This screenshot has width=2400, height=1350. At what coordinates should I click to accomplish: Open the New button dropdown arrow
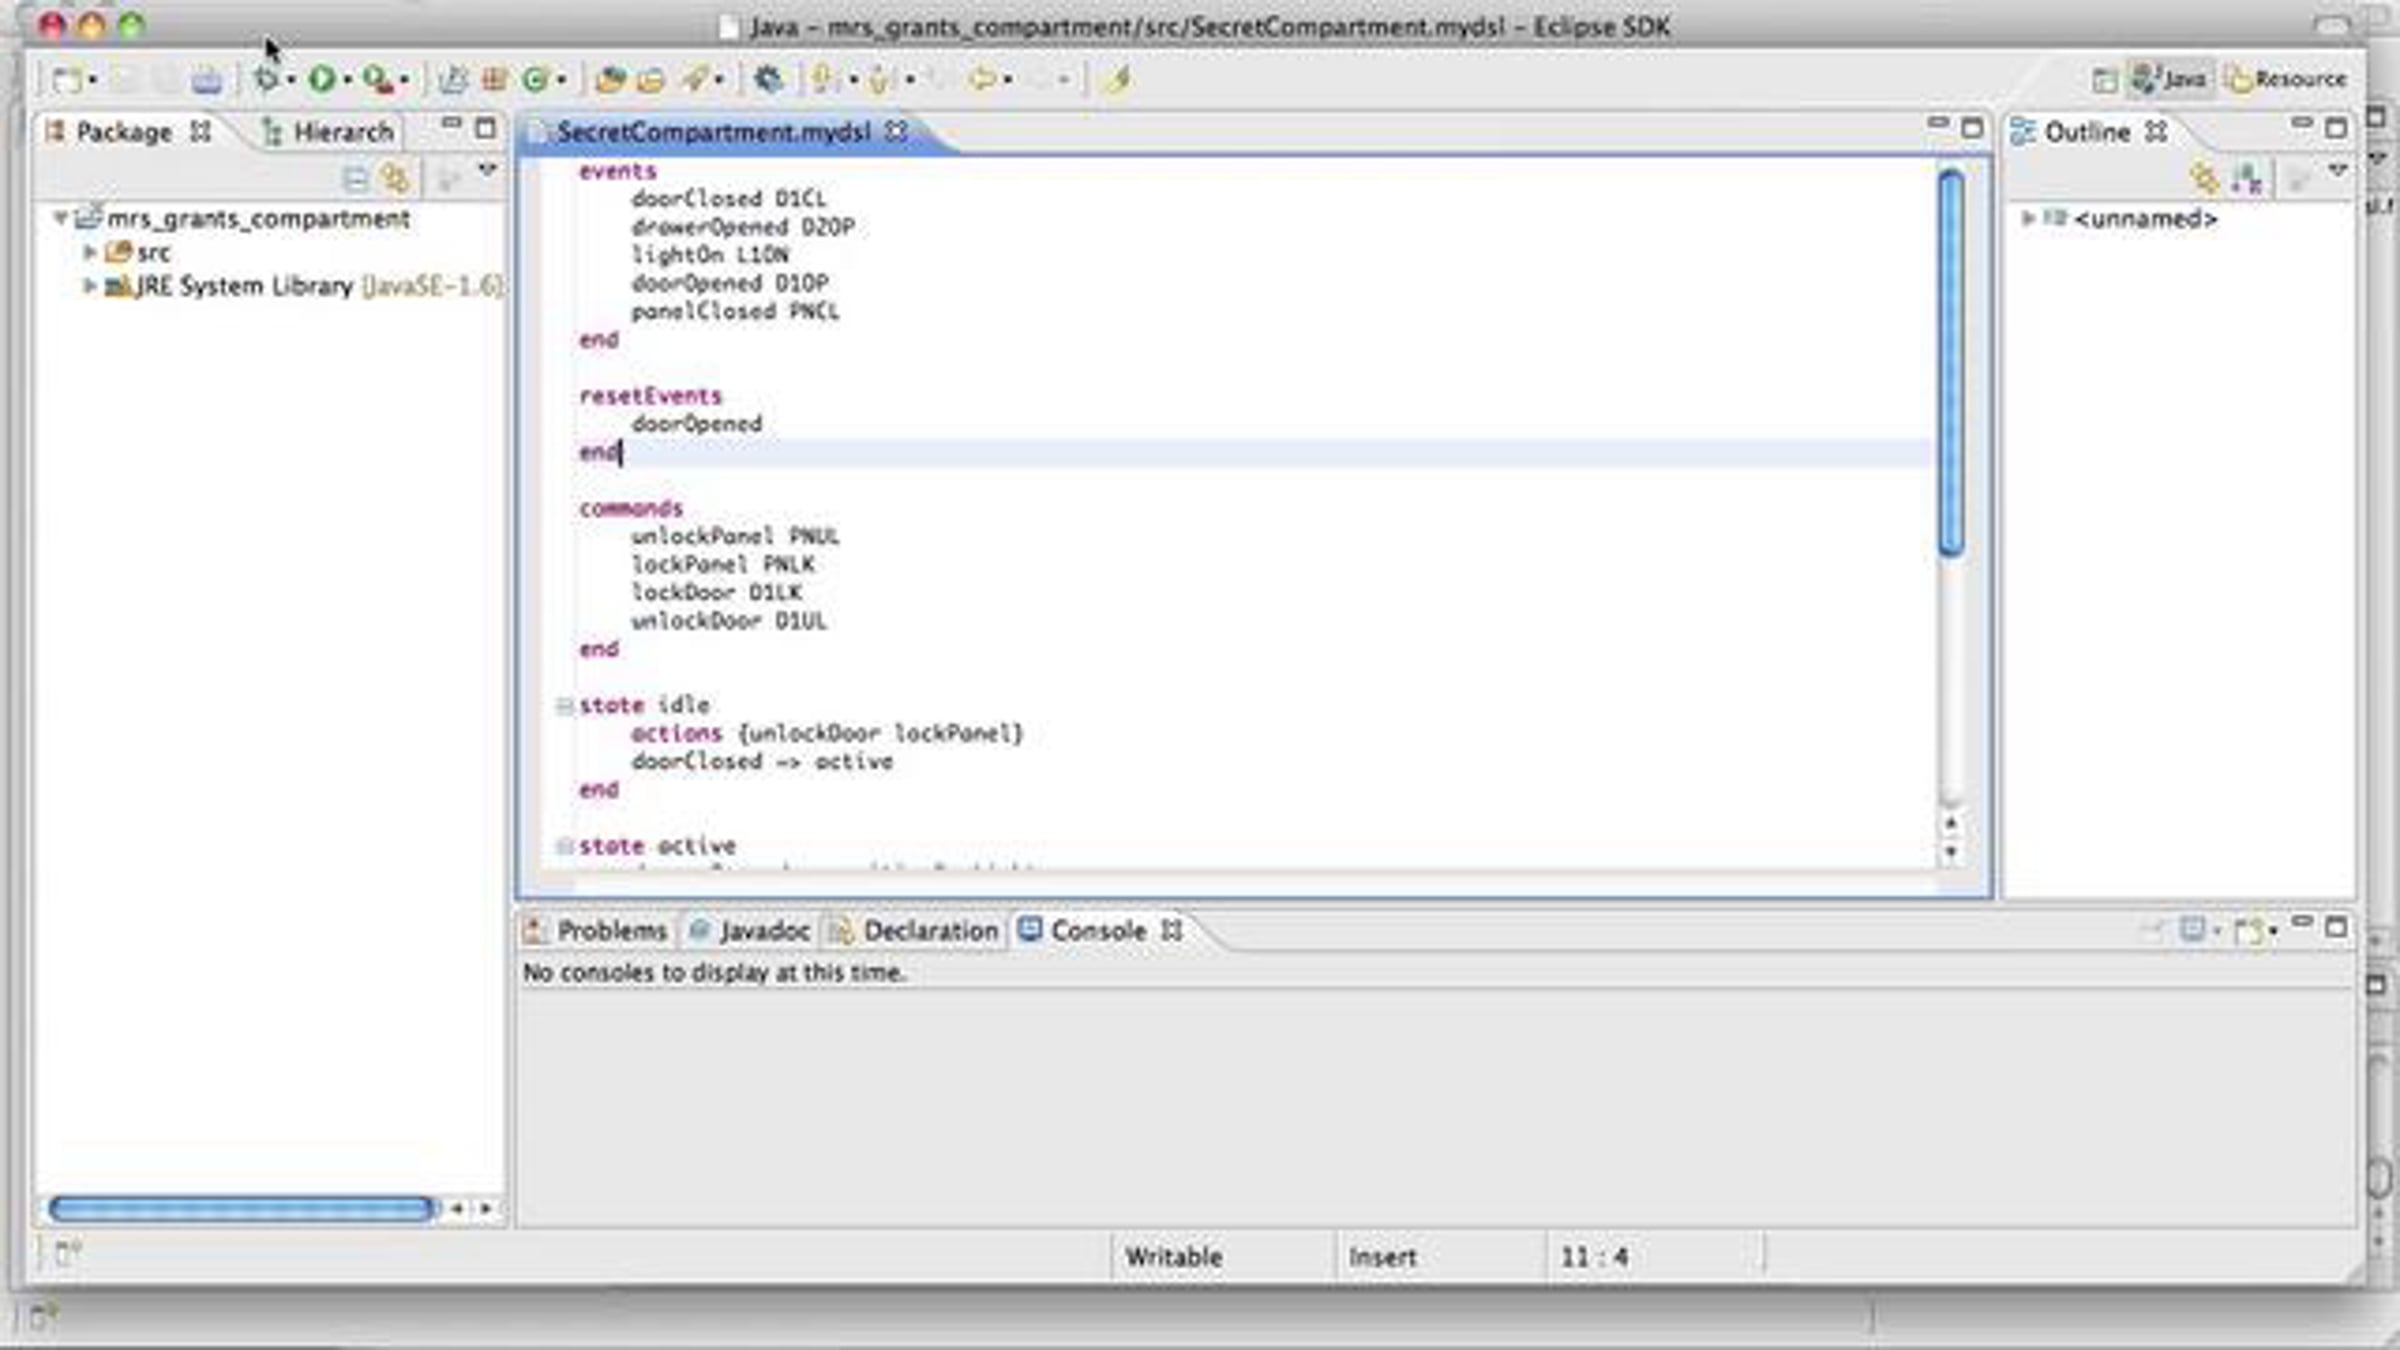pos(92,79)
